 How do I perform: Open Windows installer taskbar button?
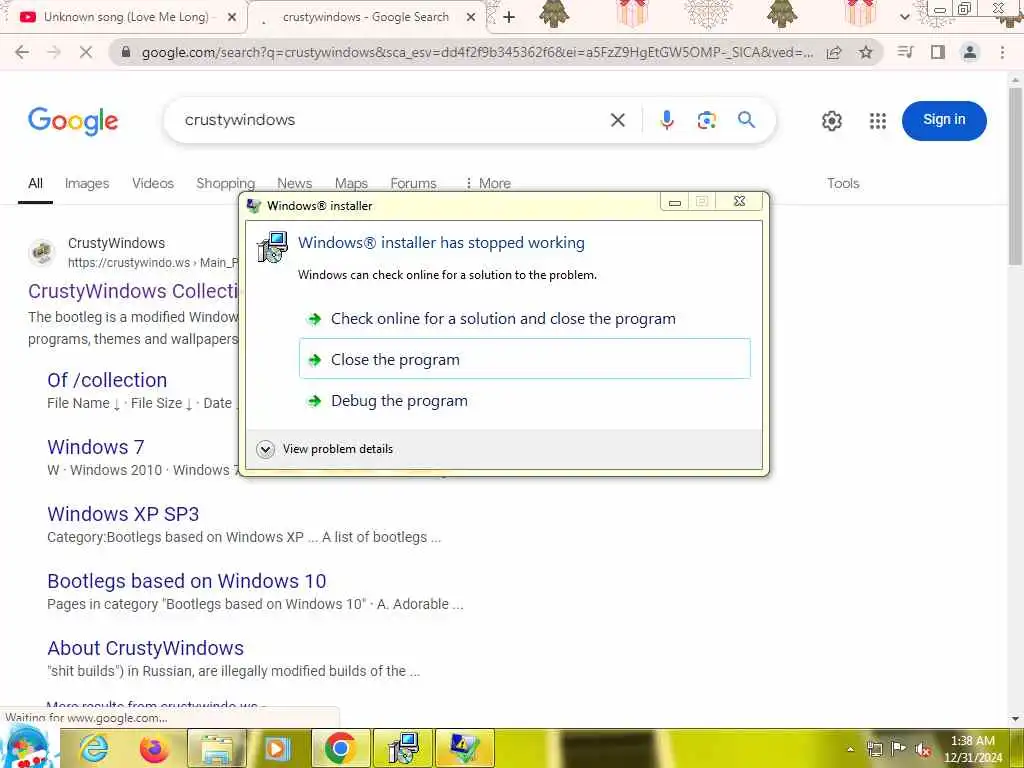pos(403,748)
